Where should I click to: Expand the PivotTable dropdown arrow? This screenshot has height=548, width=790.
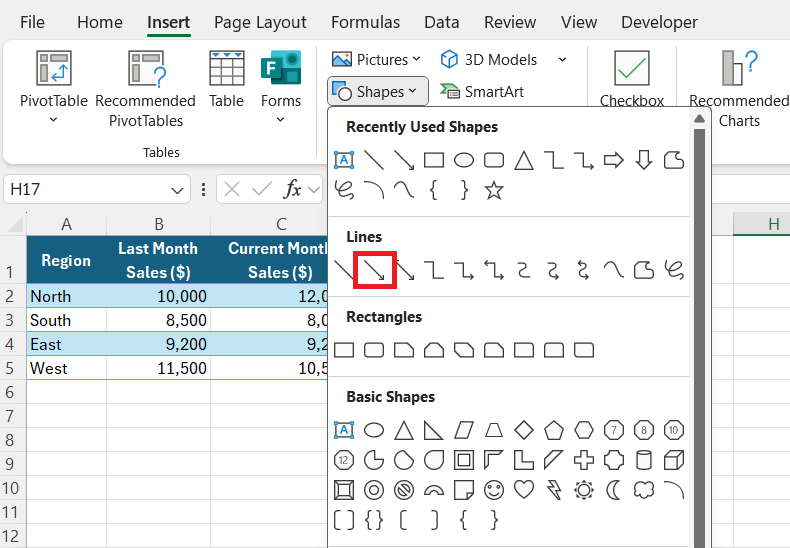tap(53, 120)
